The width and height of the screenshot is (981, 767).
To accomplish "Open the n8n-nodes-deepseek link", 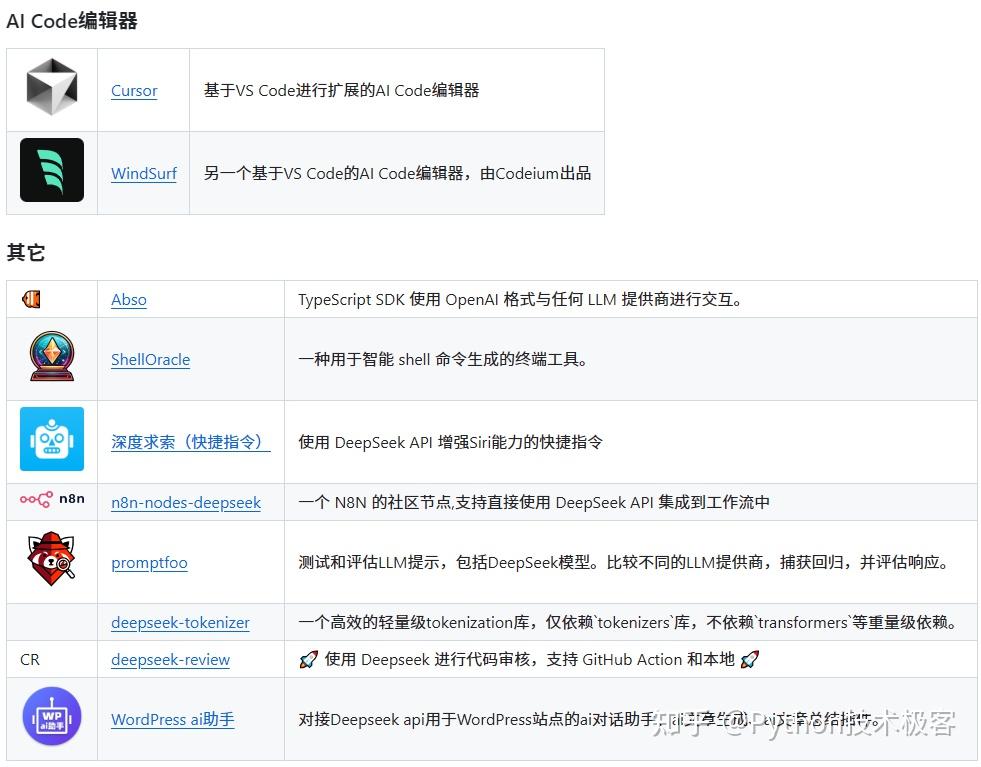I will (186, 502).
